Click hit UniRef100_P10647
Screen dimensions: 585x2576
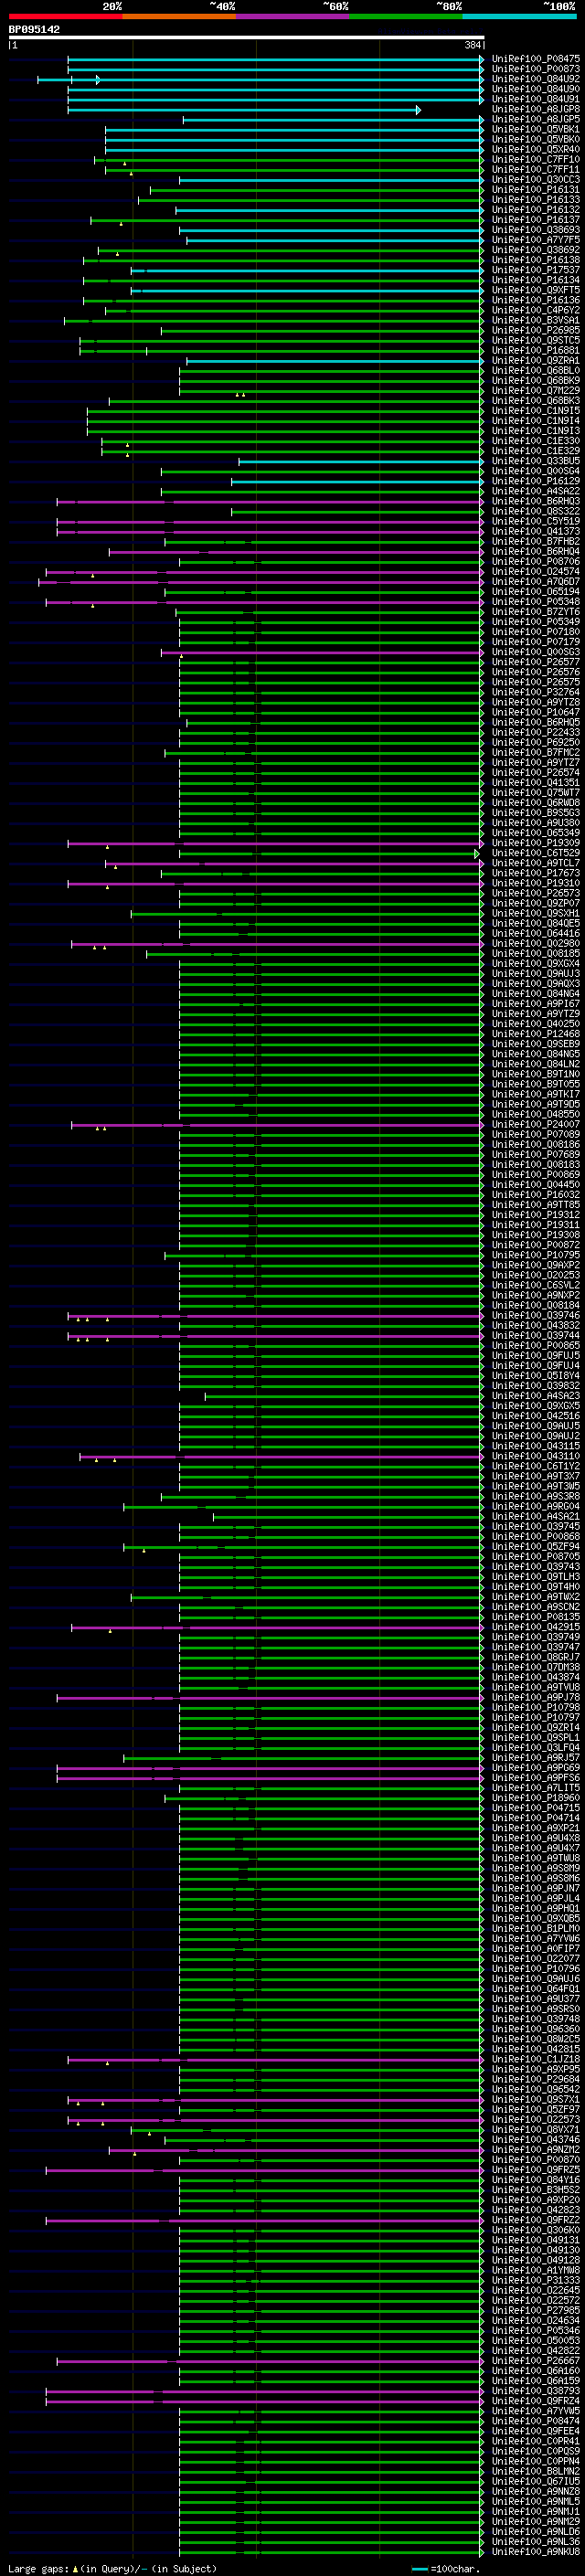(x=536, y=712)
